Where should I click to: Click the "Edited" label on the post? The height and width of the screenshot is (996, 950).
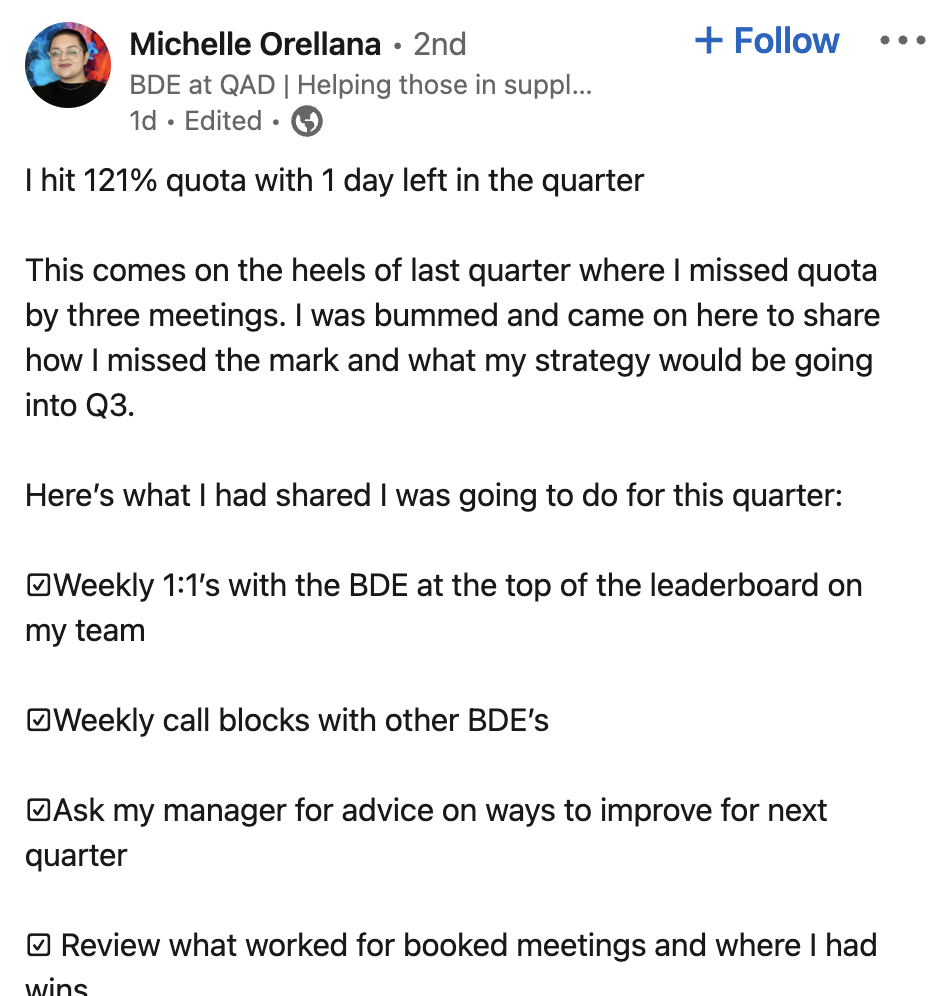pos(223,121)
